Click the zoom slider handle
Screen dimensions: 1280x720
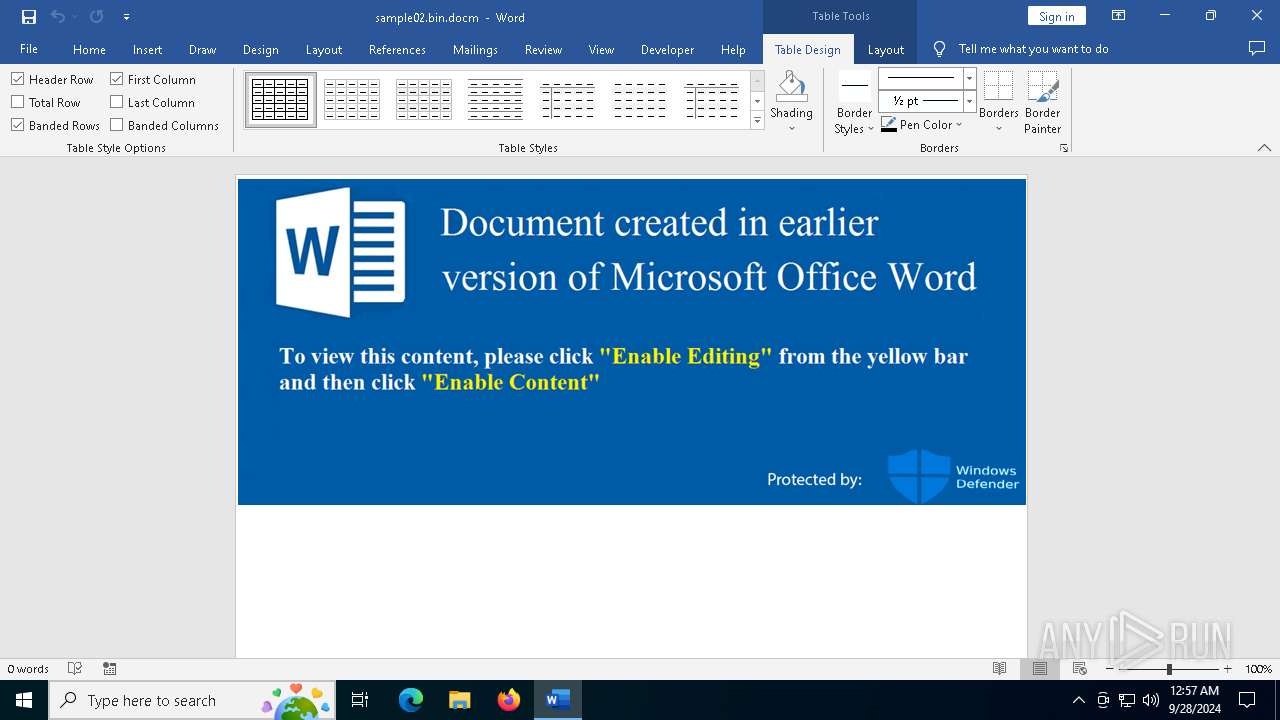(1169, 669)
